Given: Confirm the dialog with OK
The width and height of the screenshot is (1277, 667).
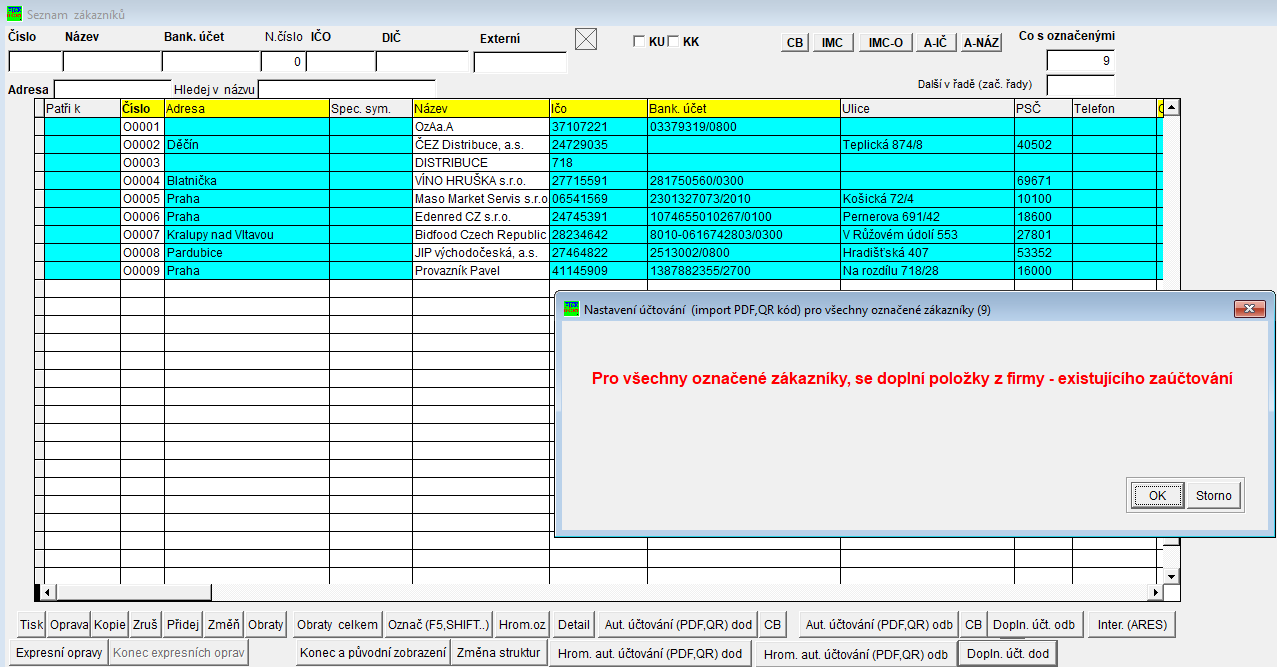Looking at the screenshot, I should pos(1157,495).
